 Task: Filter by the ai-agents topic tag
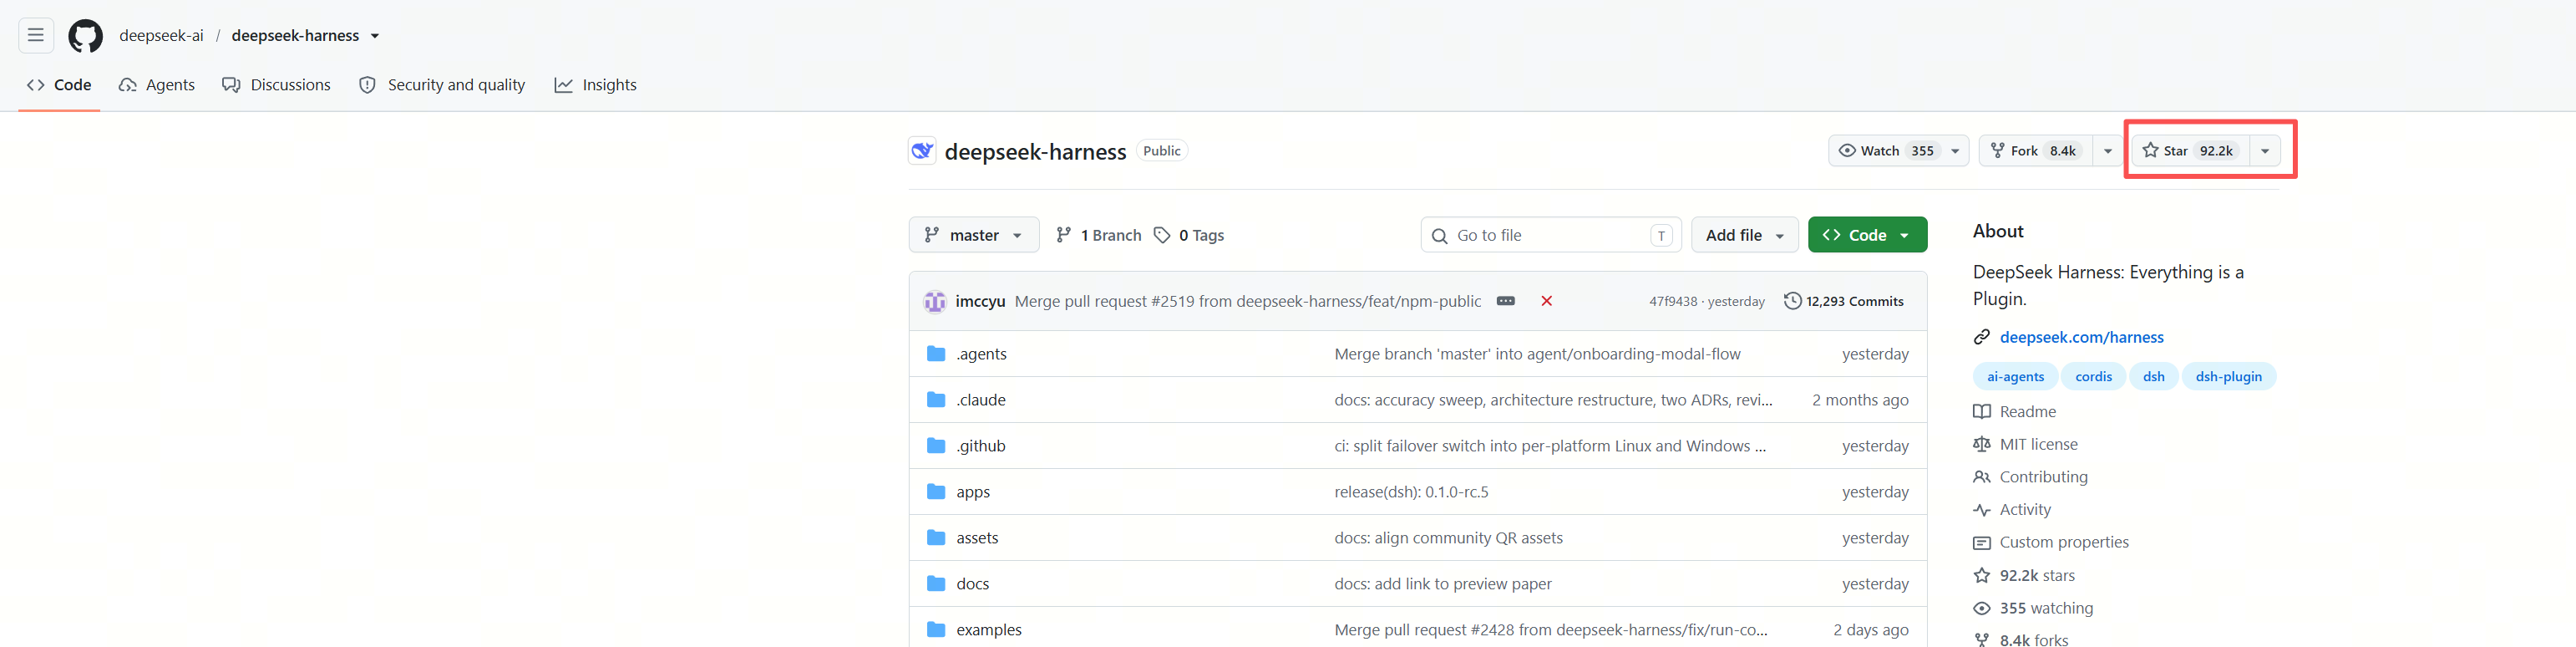click(2015, 377)
